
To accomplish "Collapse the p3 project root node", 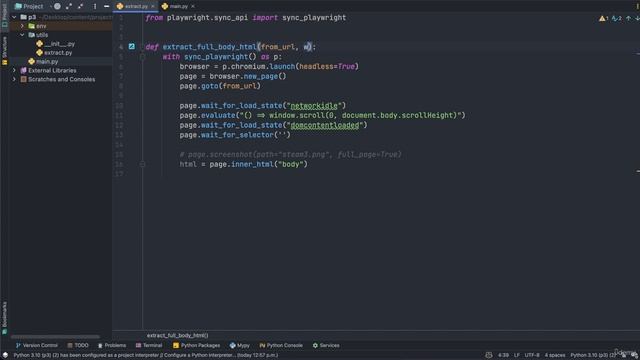I will point(14,17).
